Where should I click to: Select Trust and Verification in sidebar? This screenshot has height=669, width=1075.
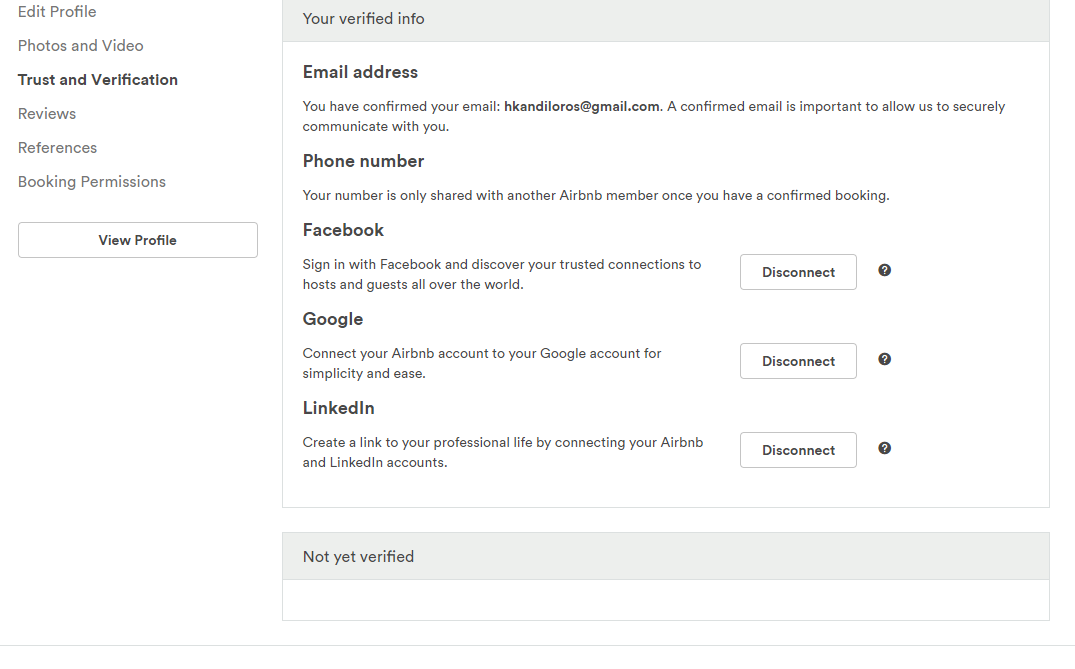[x=98, y=80]
